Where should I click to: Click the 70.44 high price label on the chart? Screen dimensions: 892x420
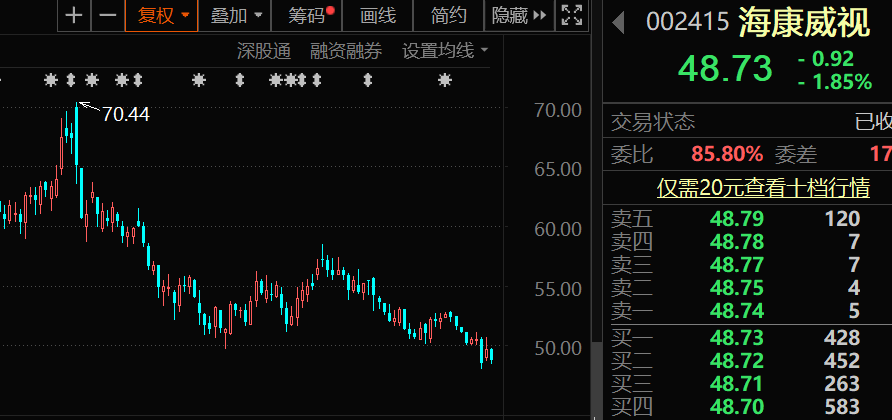pos(126,114)
